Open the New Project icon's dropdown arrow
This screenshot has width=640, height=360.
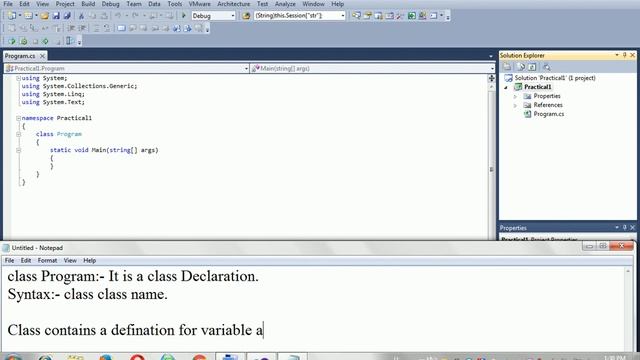tap(19, 16)
